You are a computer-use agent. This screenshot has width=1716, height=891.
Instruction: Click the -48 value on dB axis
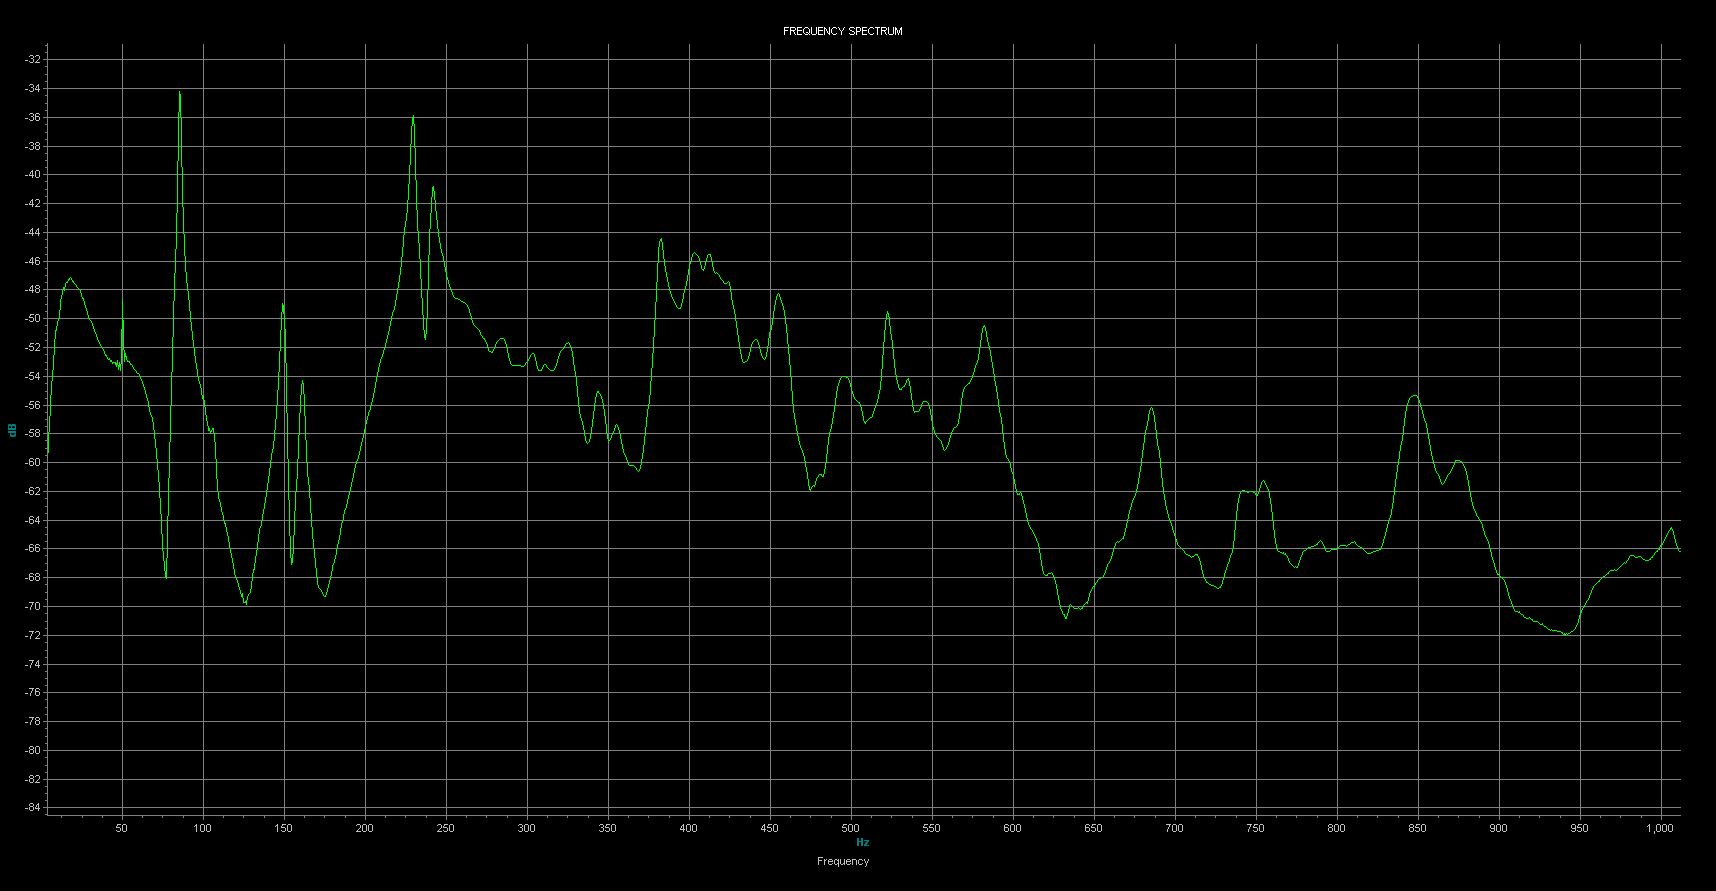33,290
